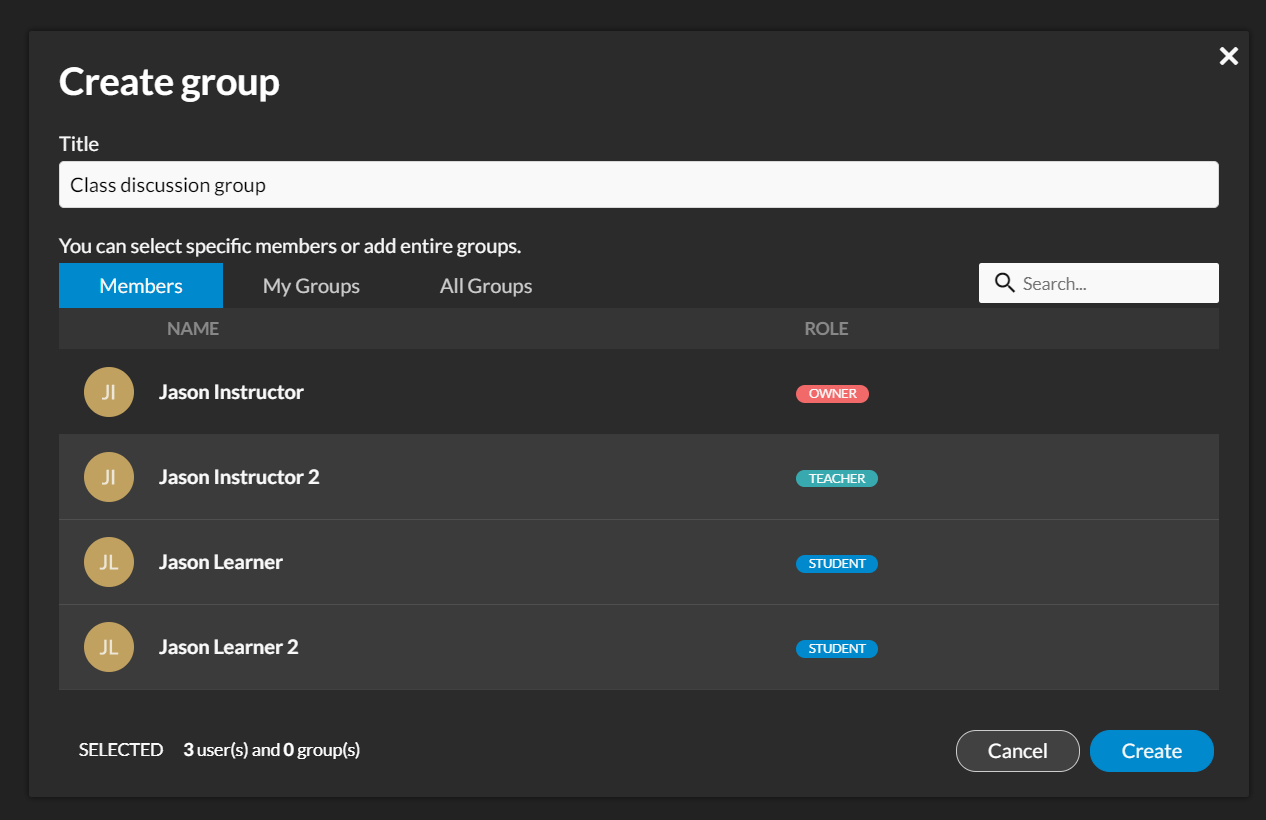Click inside the group Title field

coord(638,184)
